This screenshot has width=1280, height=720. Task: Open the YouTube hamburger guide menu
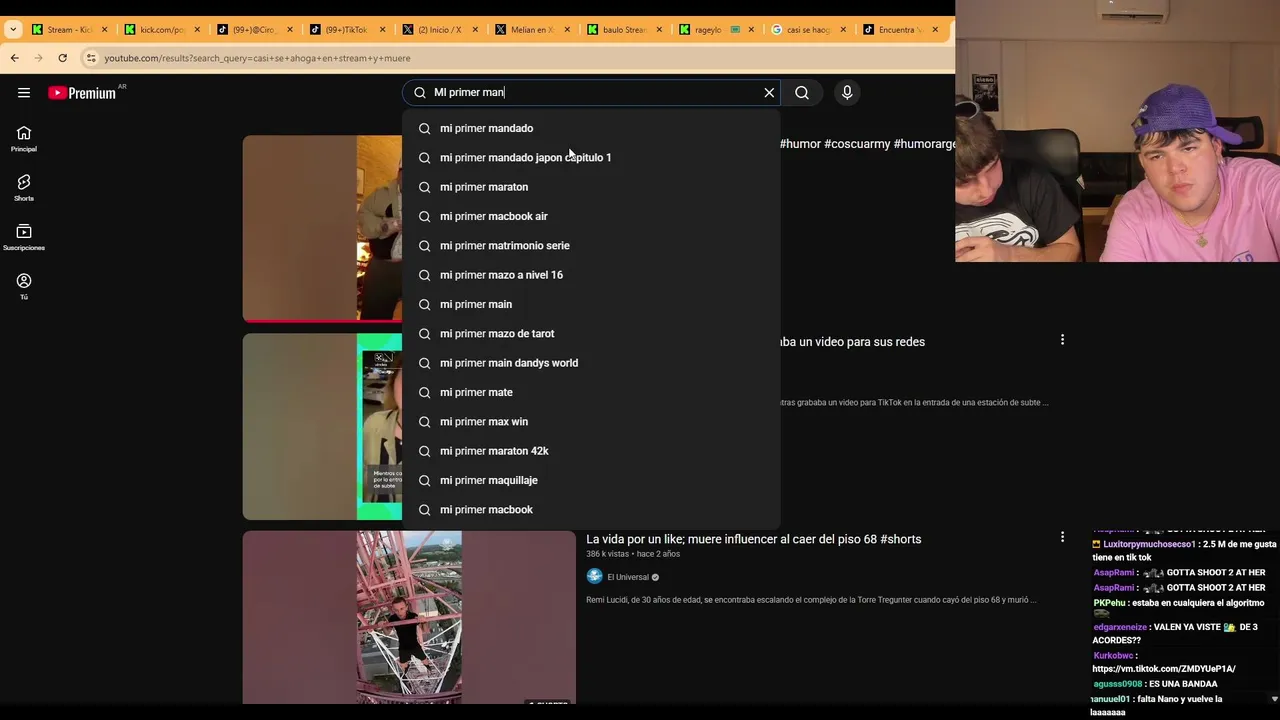[24, 92]
